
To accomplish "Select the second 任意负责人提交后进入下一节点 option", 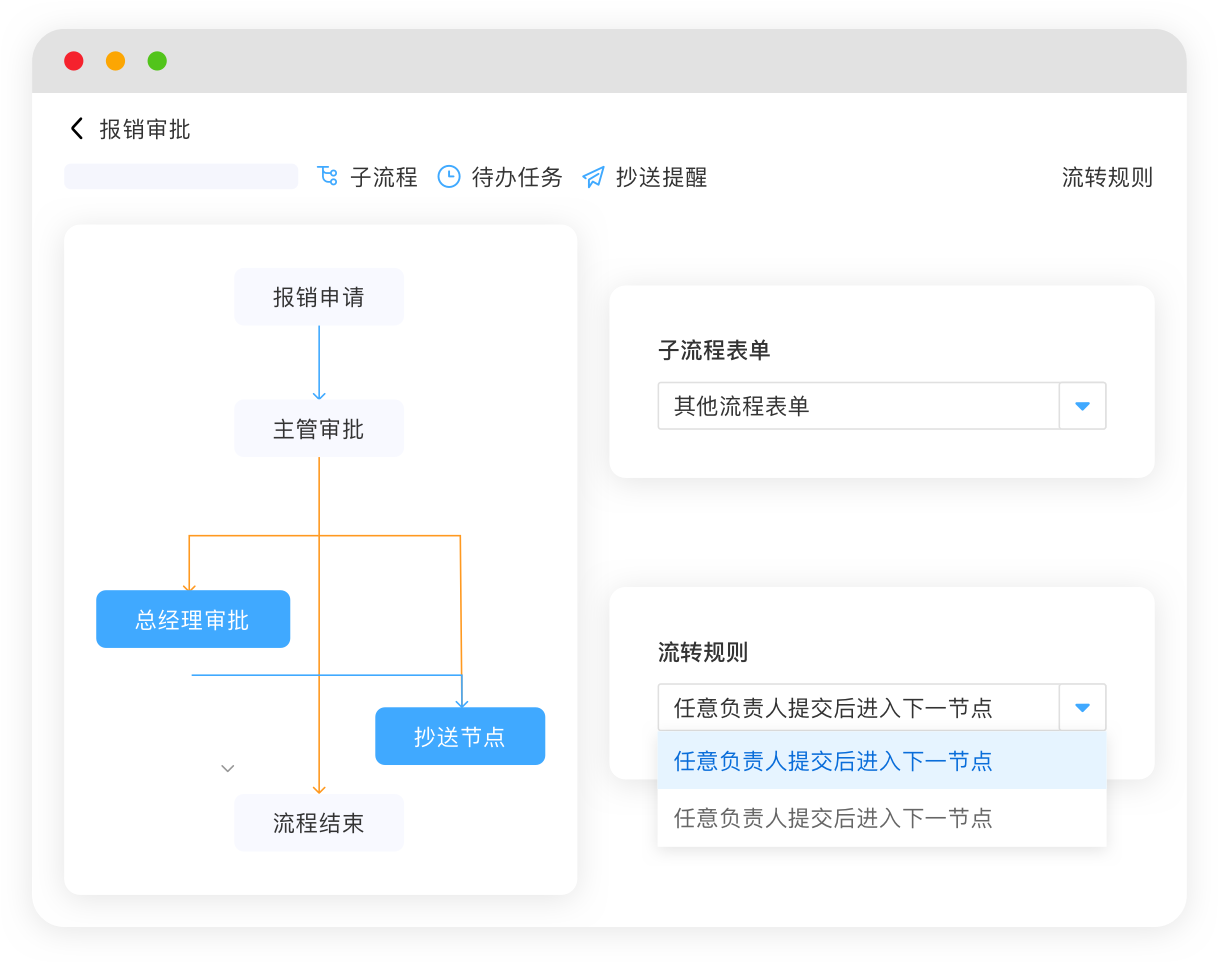I will point(832,818).
